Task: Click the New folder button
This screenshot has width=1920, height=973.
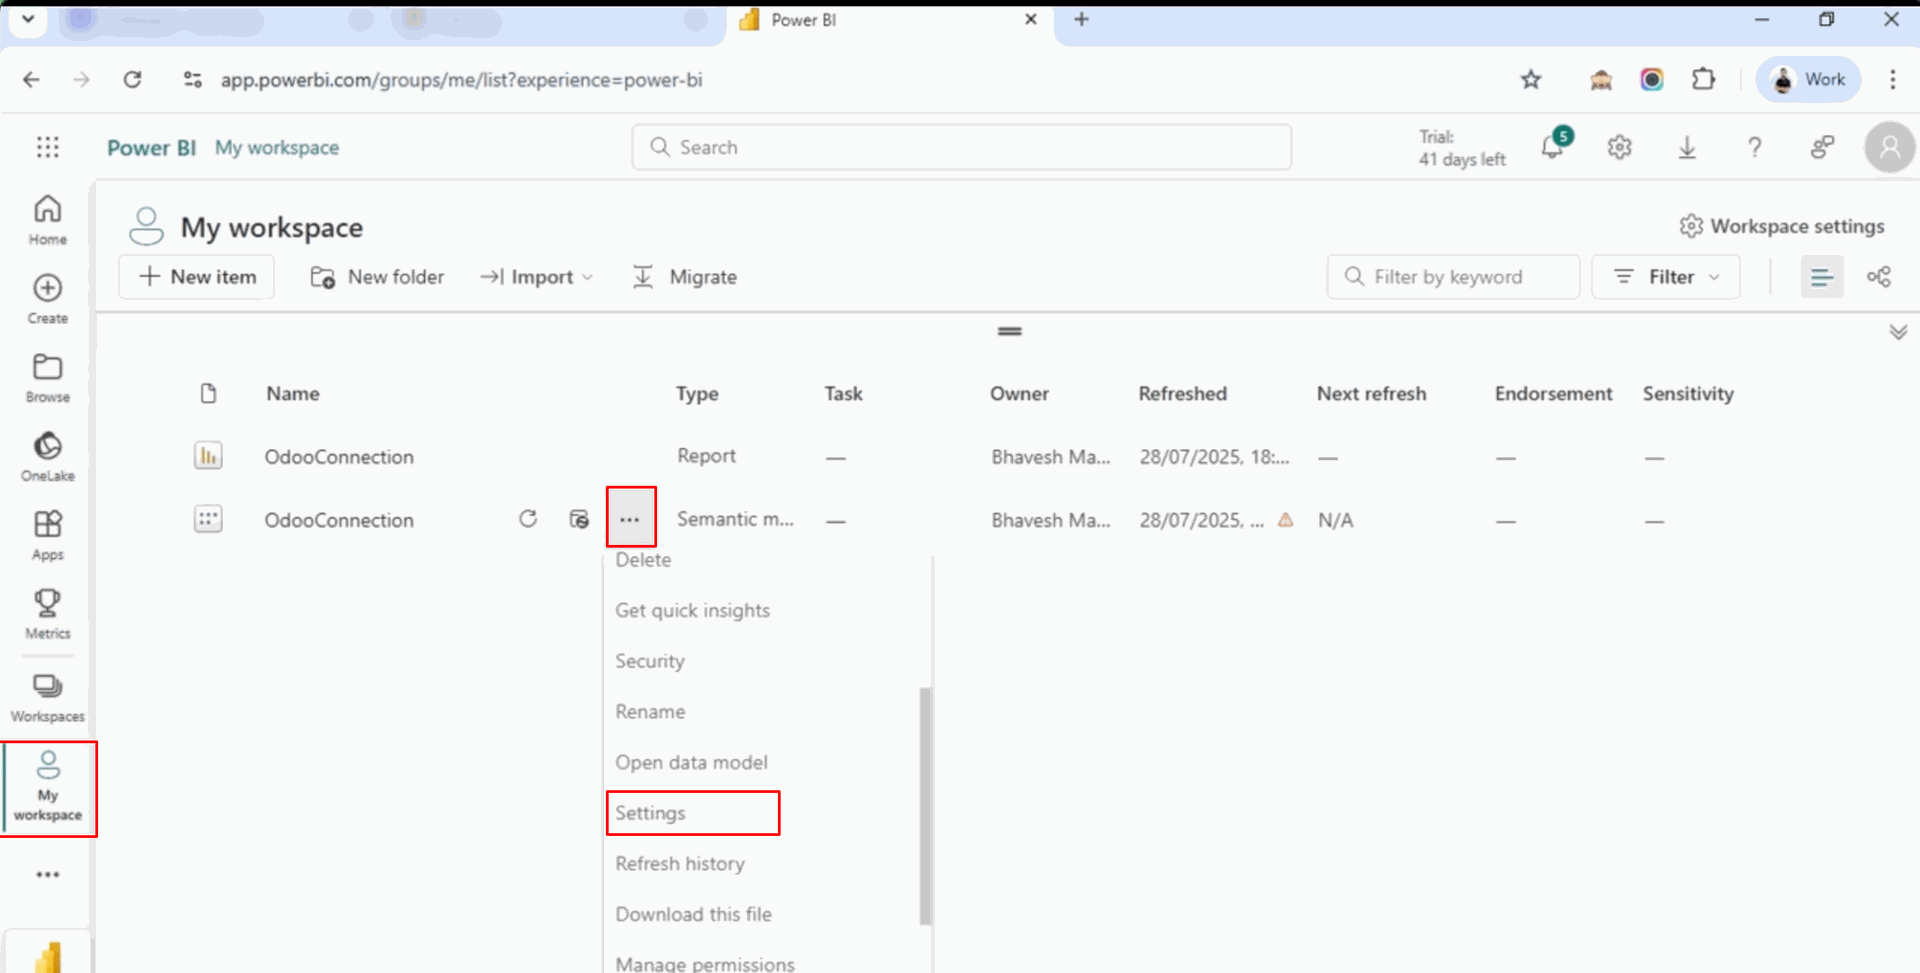Action: pos(377,277)
